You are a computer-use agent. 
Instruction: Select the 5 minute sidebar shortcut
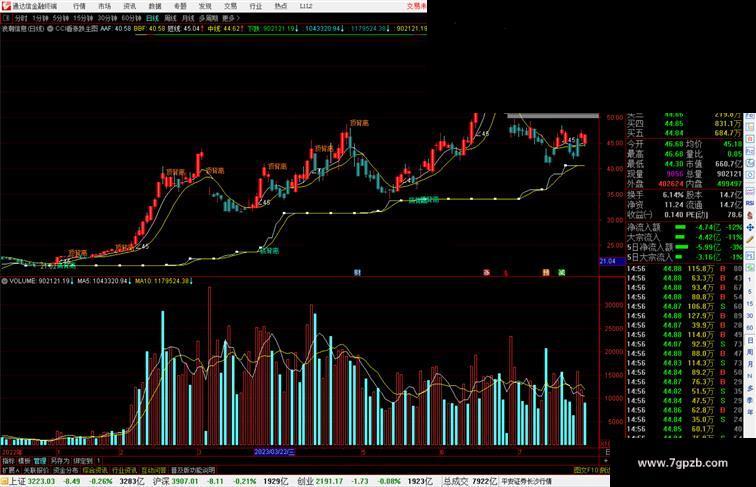click(x=750, y=292)
